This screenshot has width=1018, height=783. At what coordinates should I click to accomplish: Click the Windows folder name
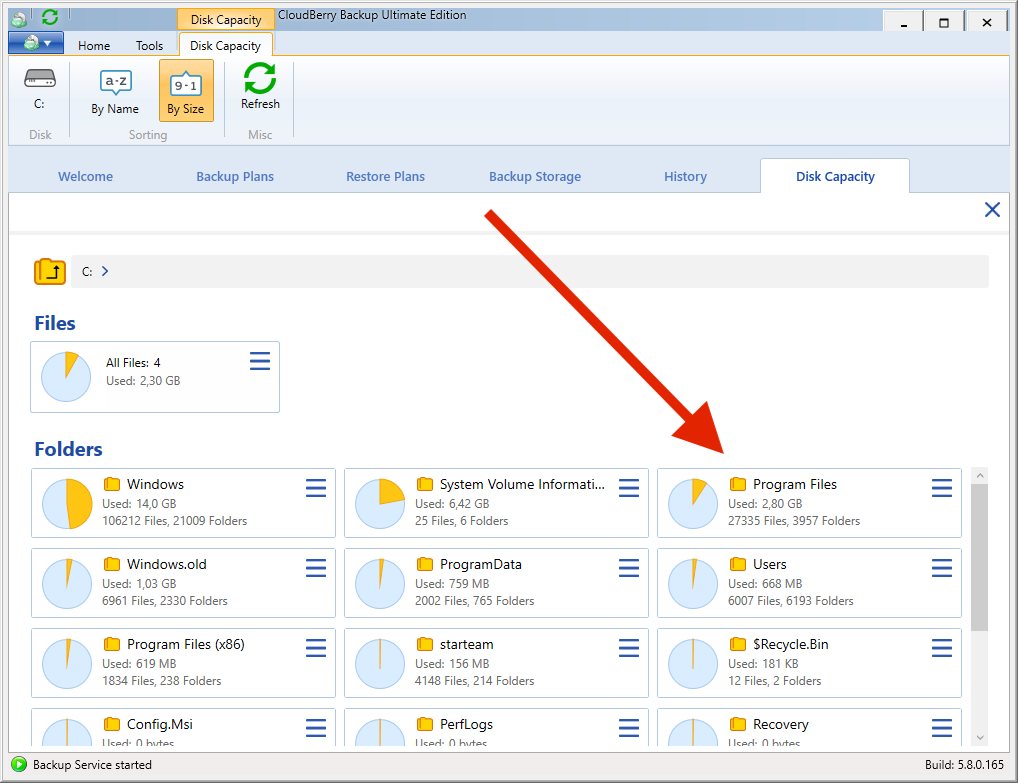coord(155,484)
